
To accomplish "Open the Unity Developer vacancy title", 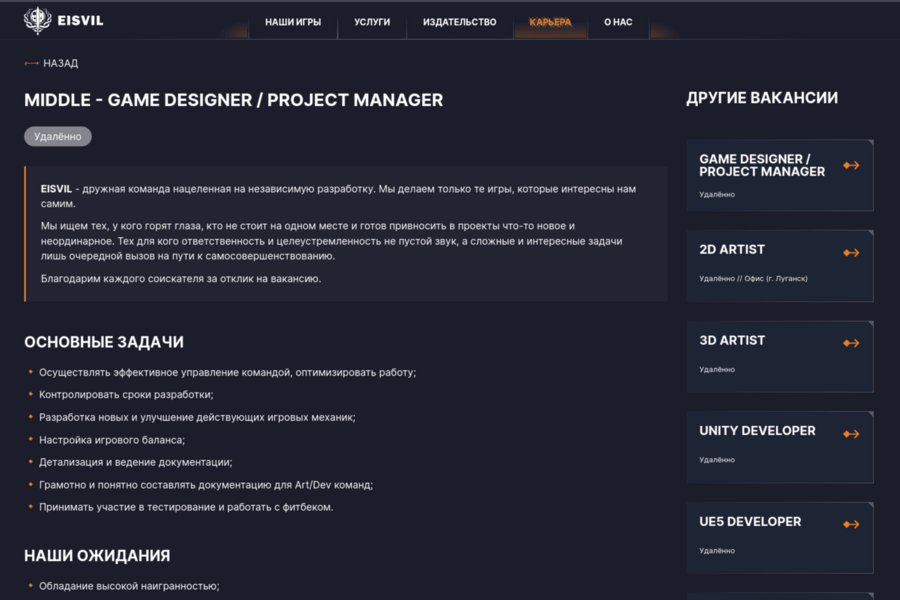I will [757, 431].
